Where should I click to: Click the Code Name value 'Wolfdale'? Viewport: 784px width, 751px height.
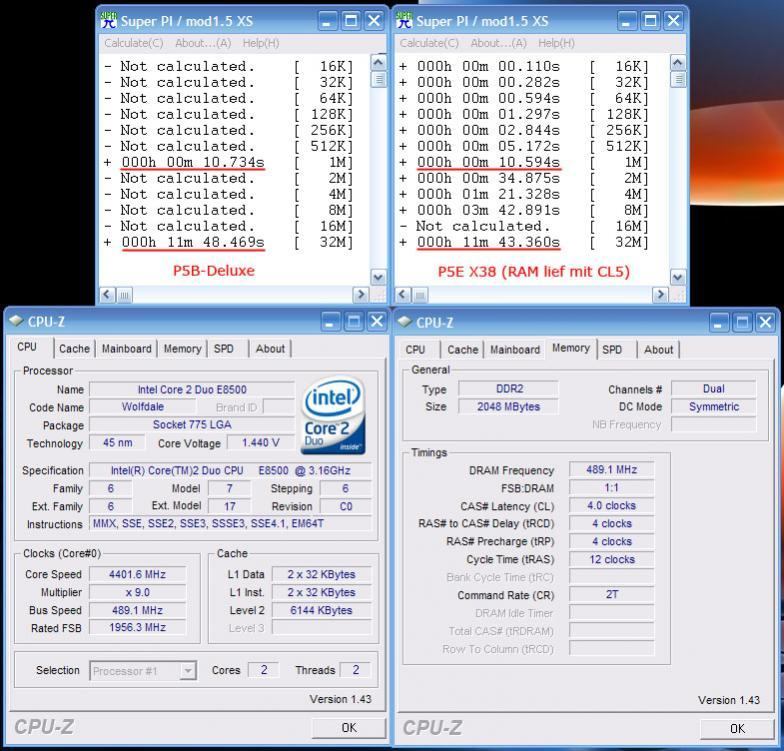point(143,407)
